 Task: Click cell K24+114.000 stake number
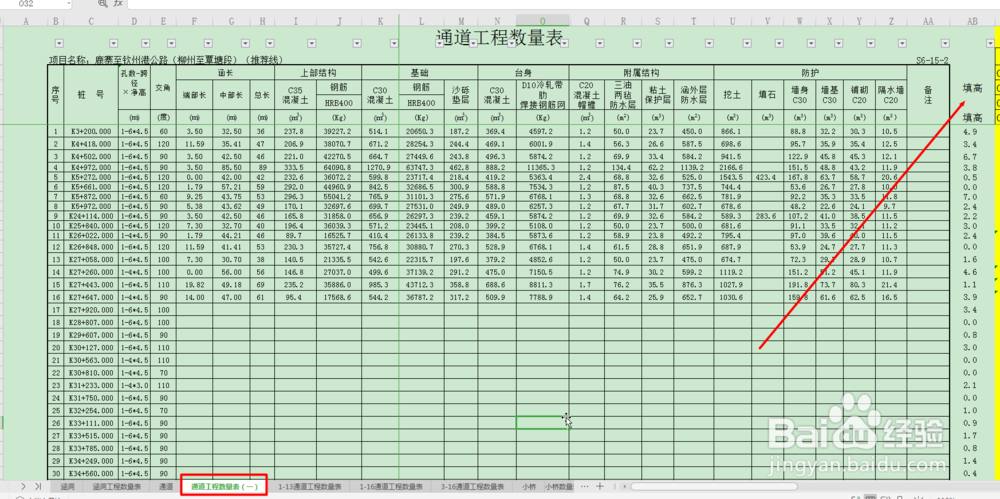(91, 216)
